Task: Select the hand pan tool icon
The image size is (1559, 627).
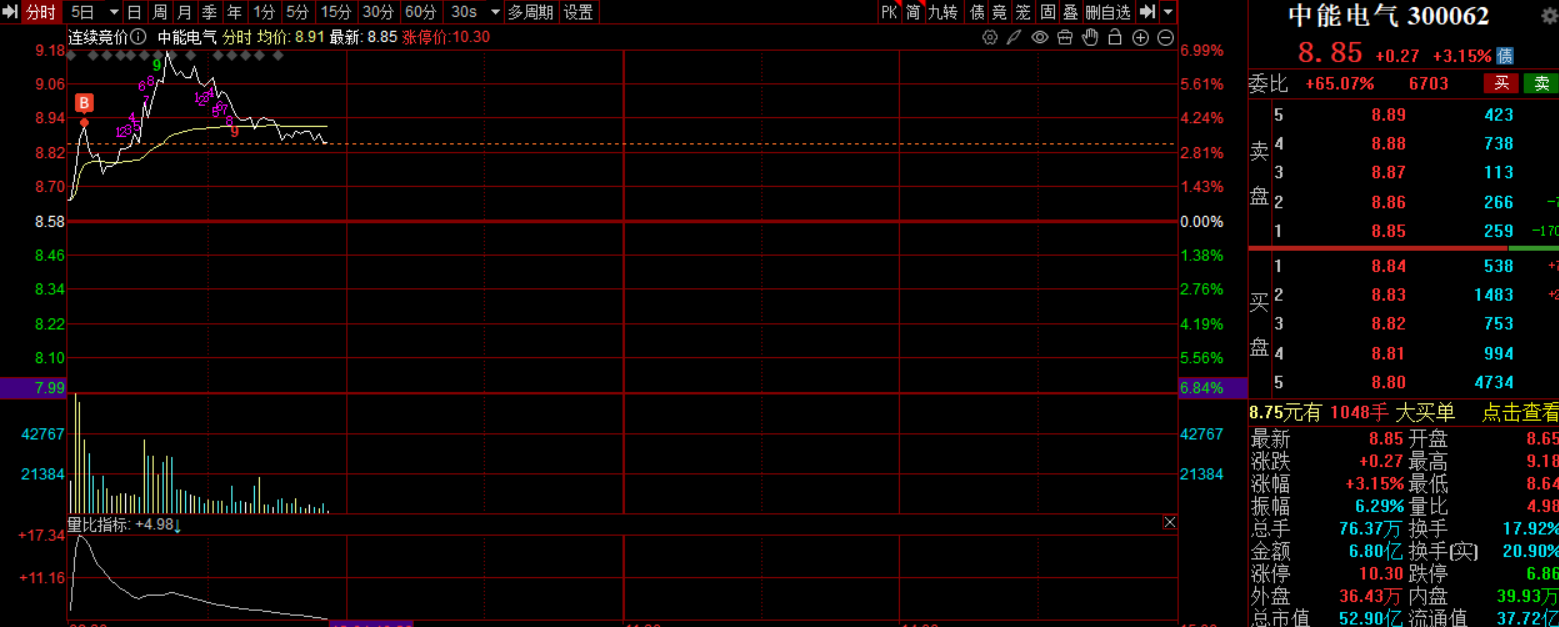Action: pyautogui.click(x=1090, y=37)
